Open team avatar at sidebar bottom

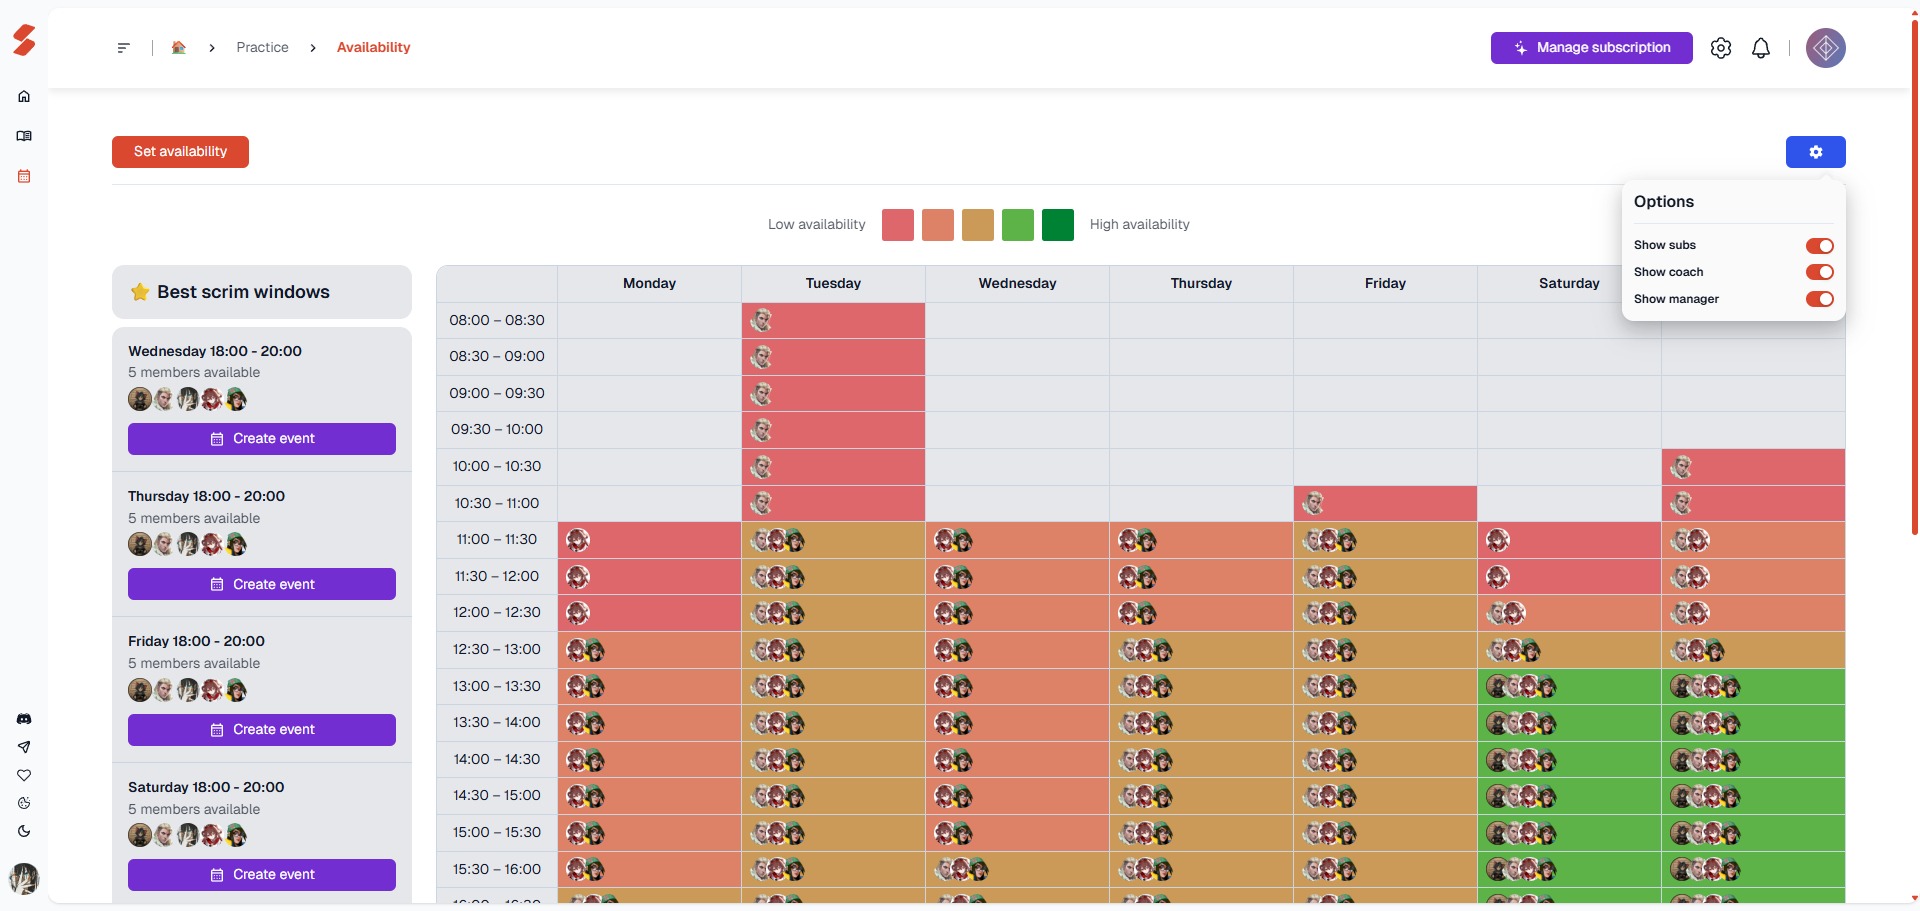24,879
